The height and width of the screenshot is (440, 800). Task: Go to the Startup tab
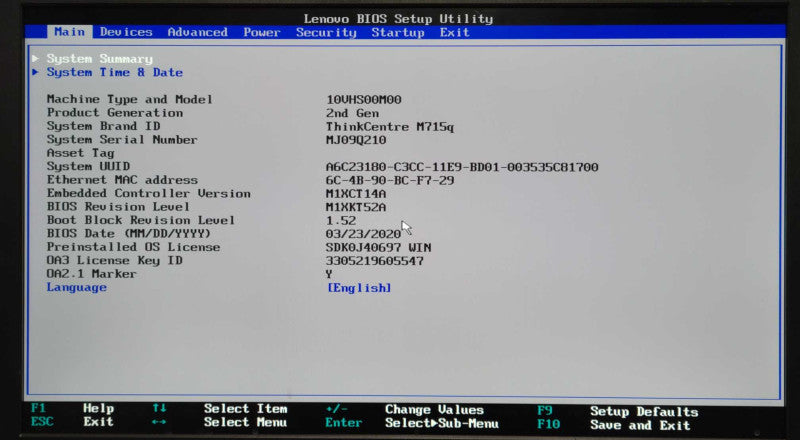(x=398, y=33)
